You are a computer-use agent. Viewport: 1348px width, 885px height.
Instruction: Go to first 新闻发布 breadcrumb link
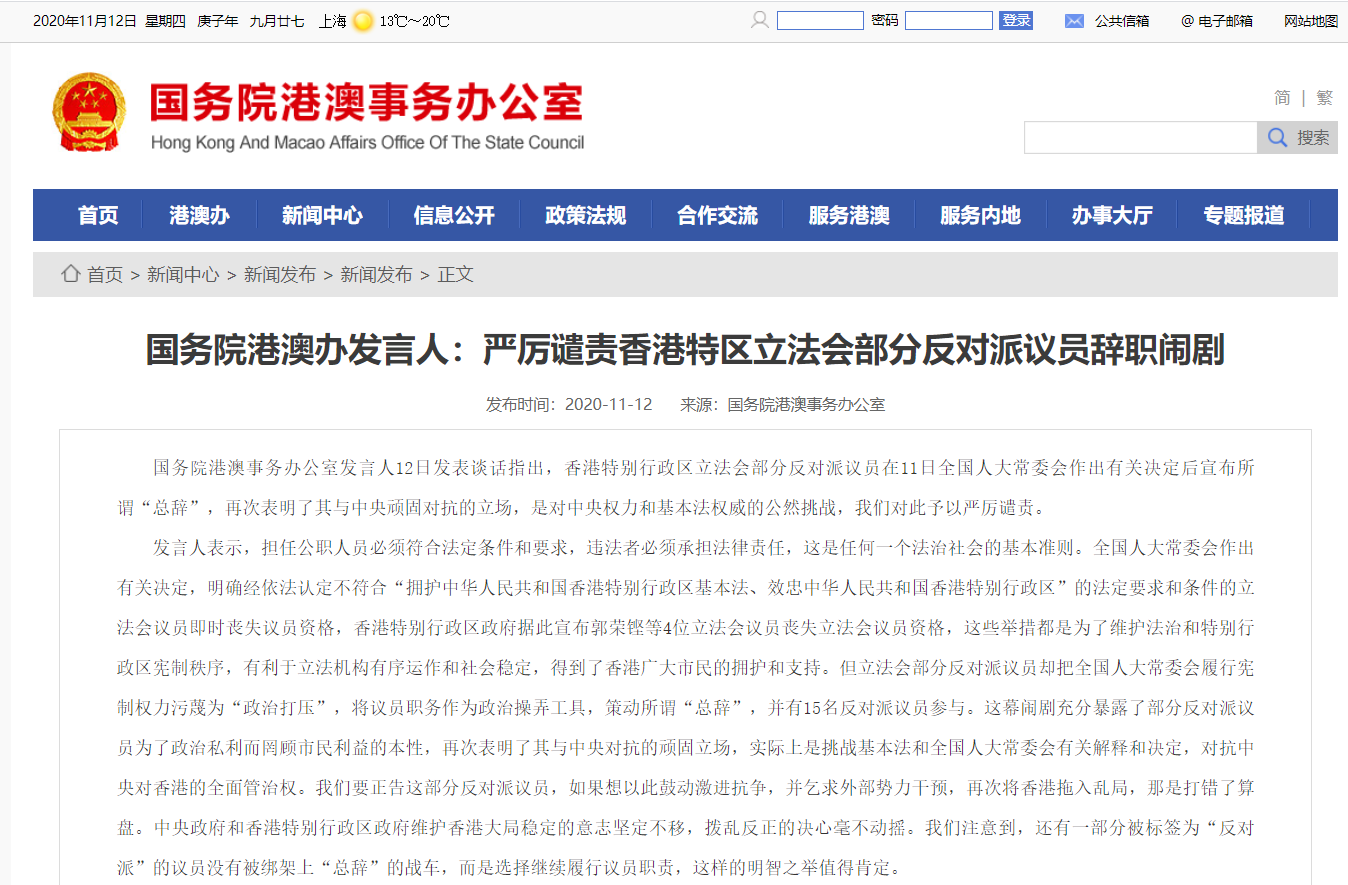pos(280,274)
